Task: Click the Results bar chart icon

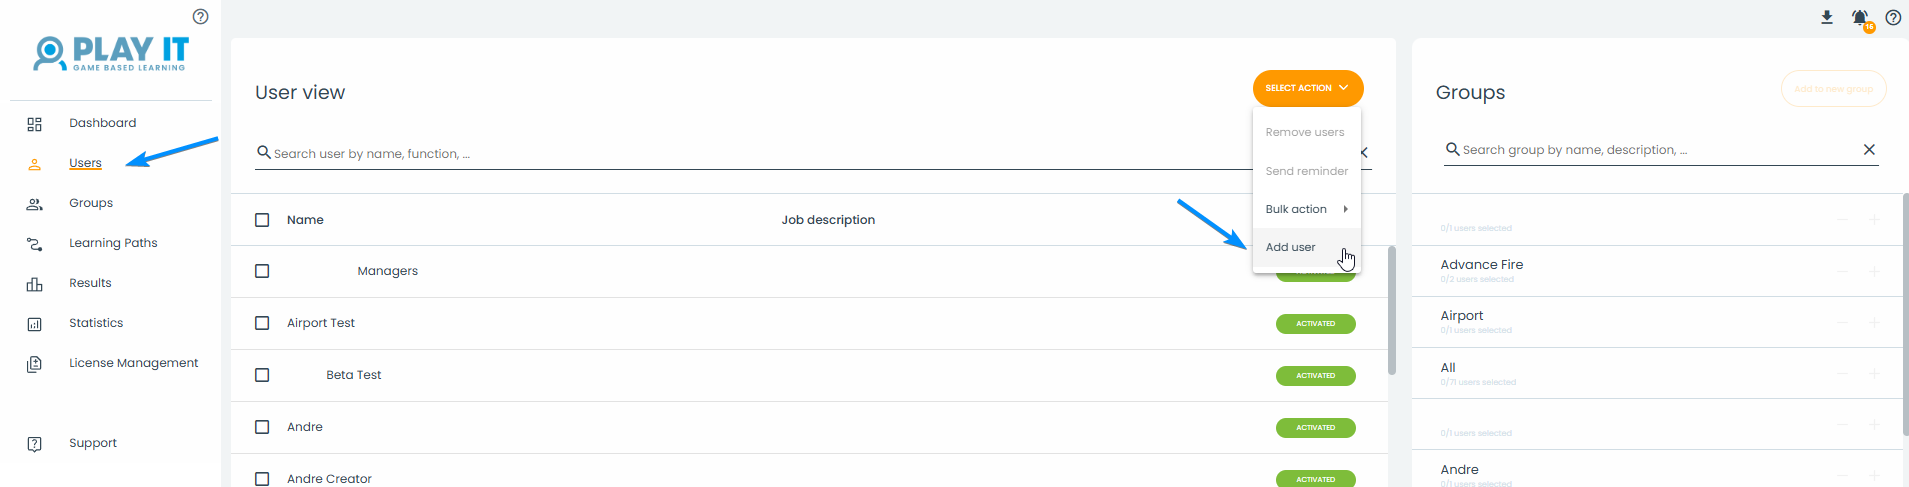Action: (x=35, y=284)
